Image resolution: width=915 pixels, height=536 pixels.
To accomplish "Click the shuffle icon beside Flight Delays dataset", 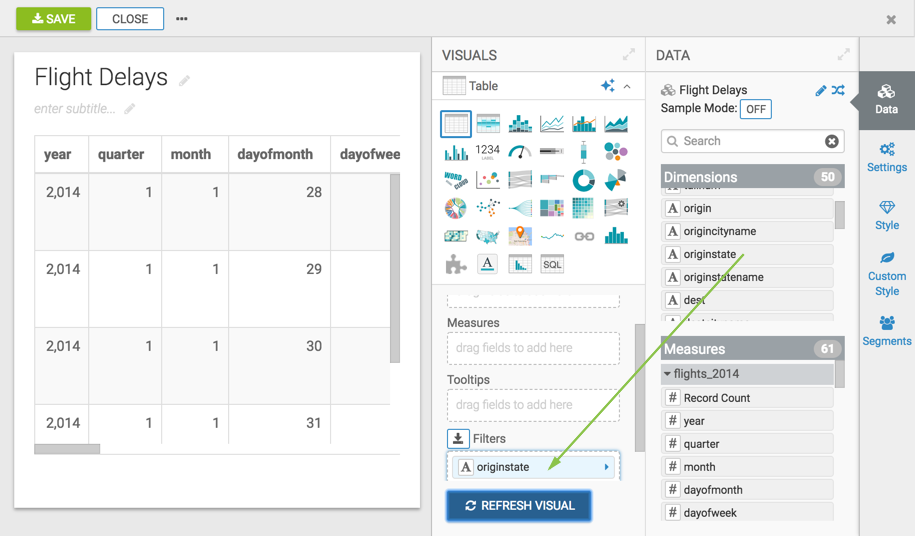I will (x=838, y=90).
